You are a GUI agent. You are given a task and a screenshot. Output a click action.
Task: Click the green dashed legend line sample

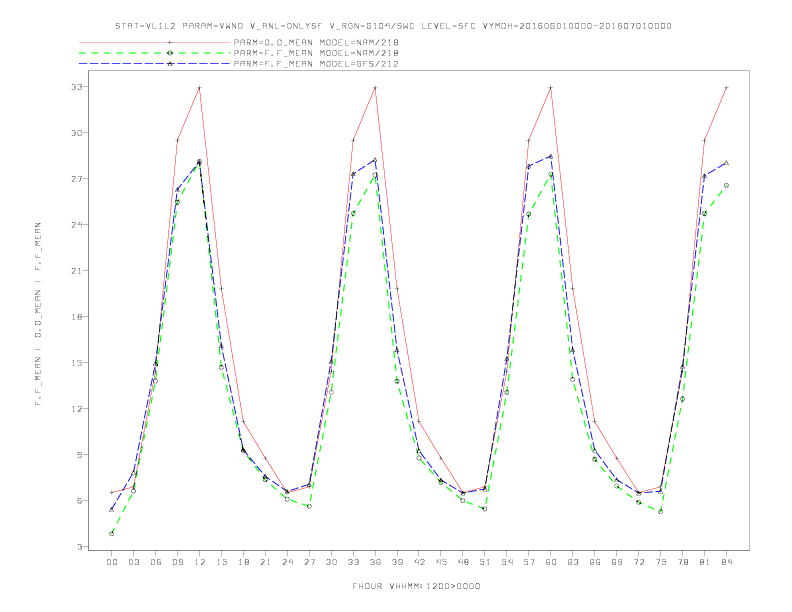click(155, 53)
